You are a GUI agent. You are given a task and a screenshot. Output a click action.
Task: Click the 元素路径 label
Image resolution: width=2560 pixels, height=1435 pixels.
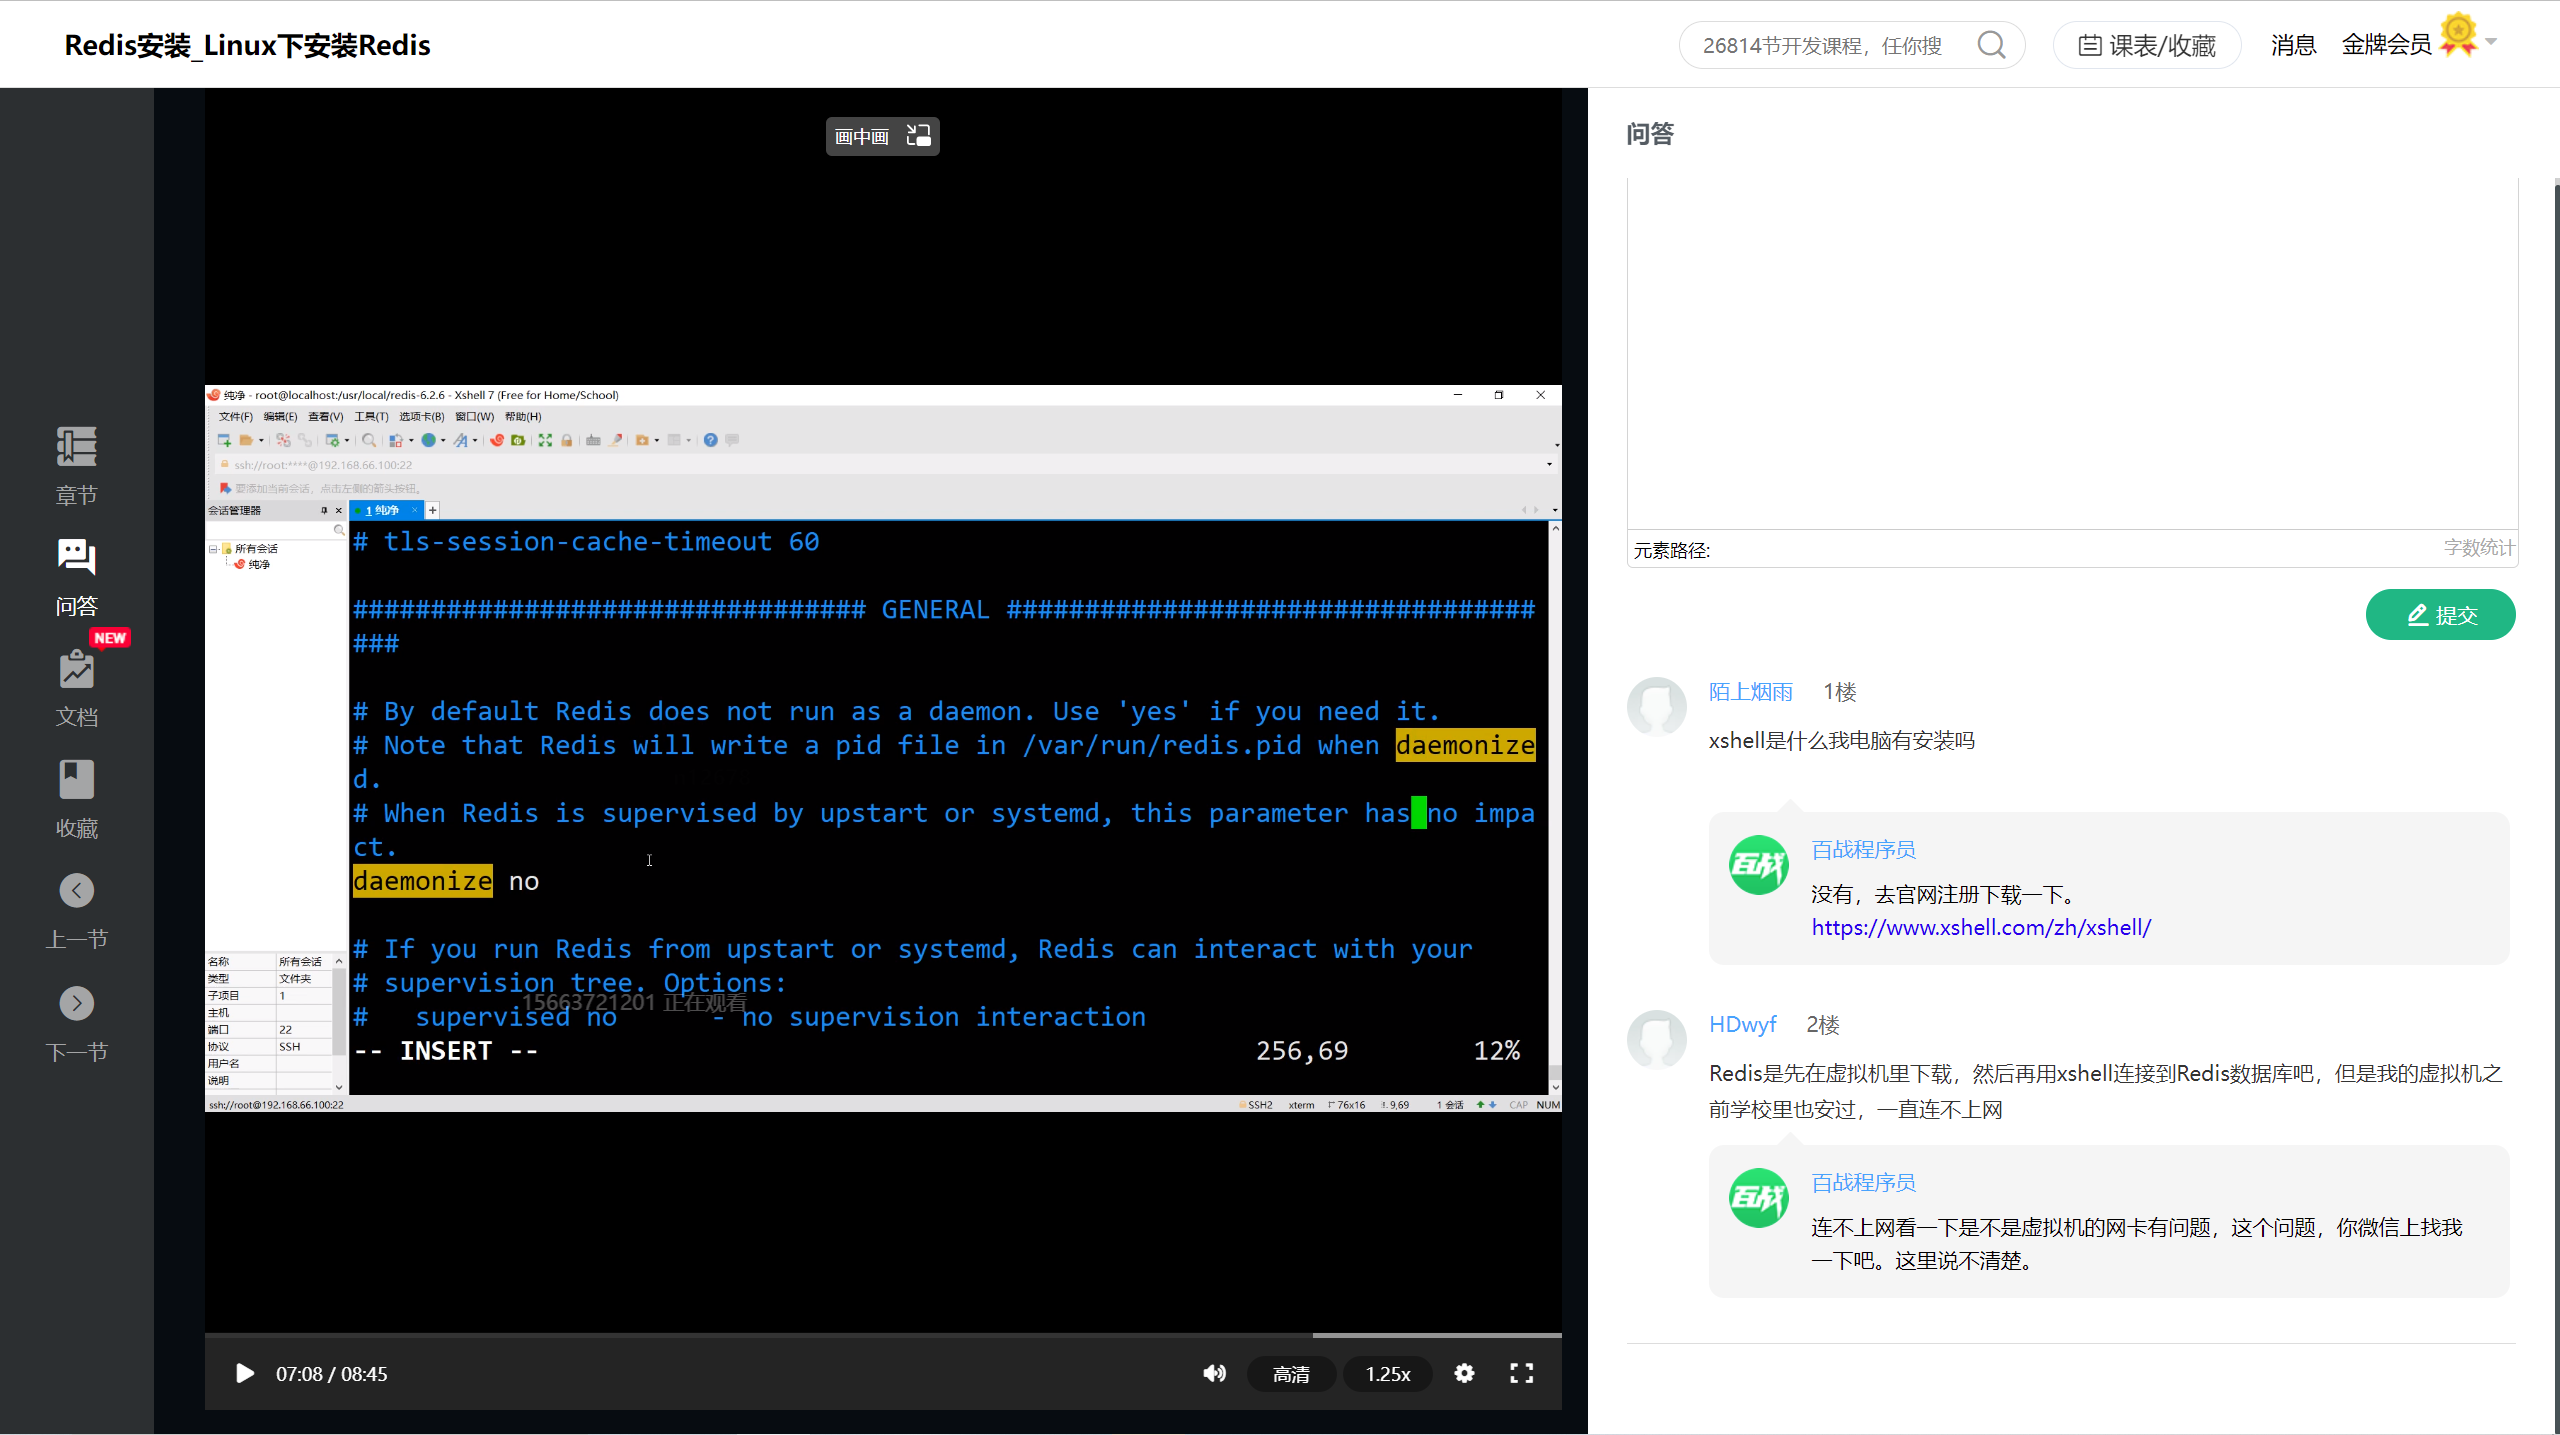tap(1671, 550)
